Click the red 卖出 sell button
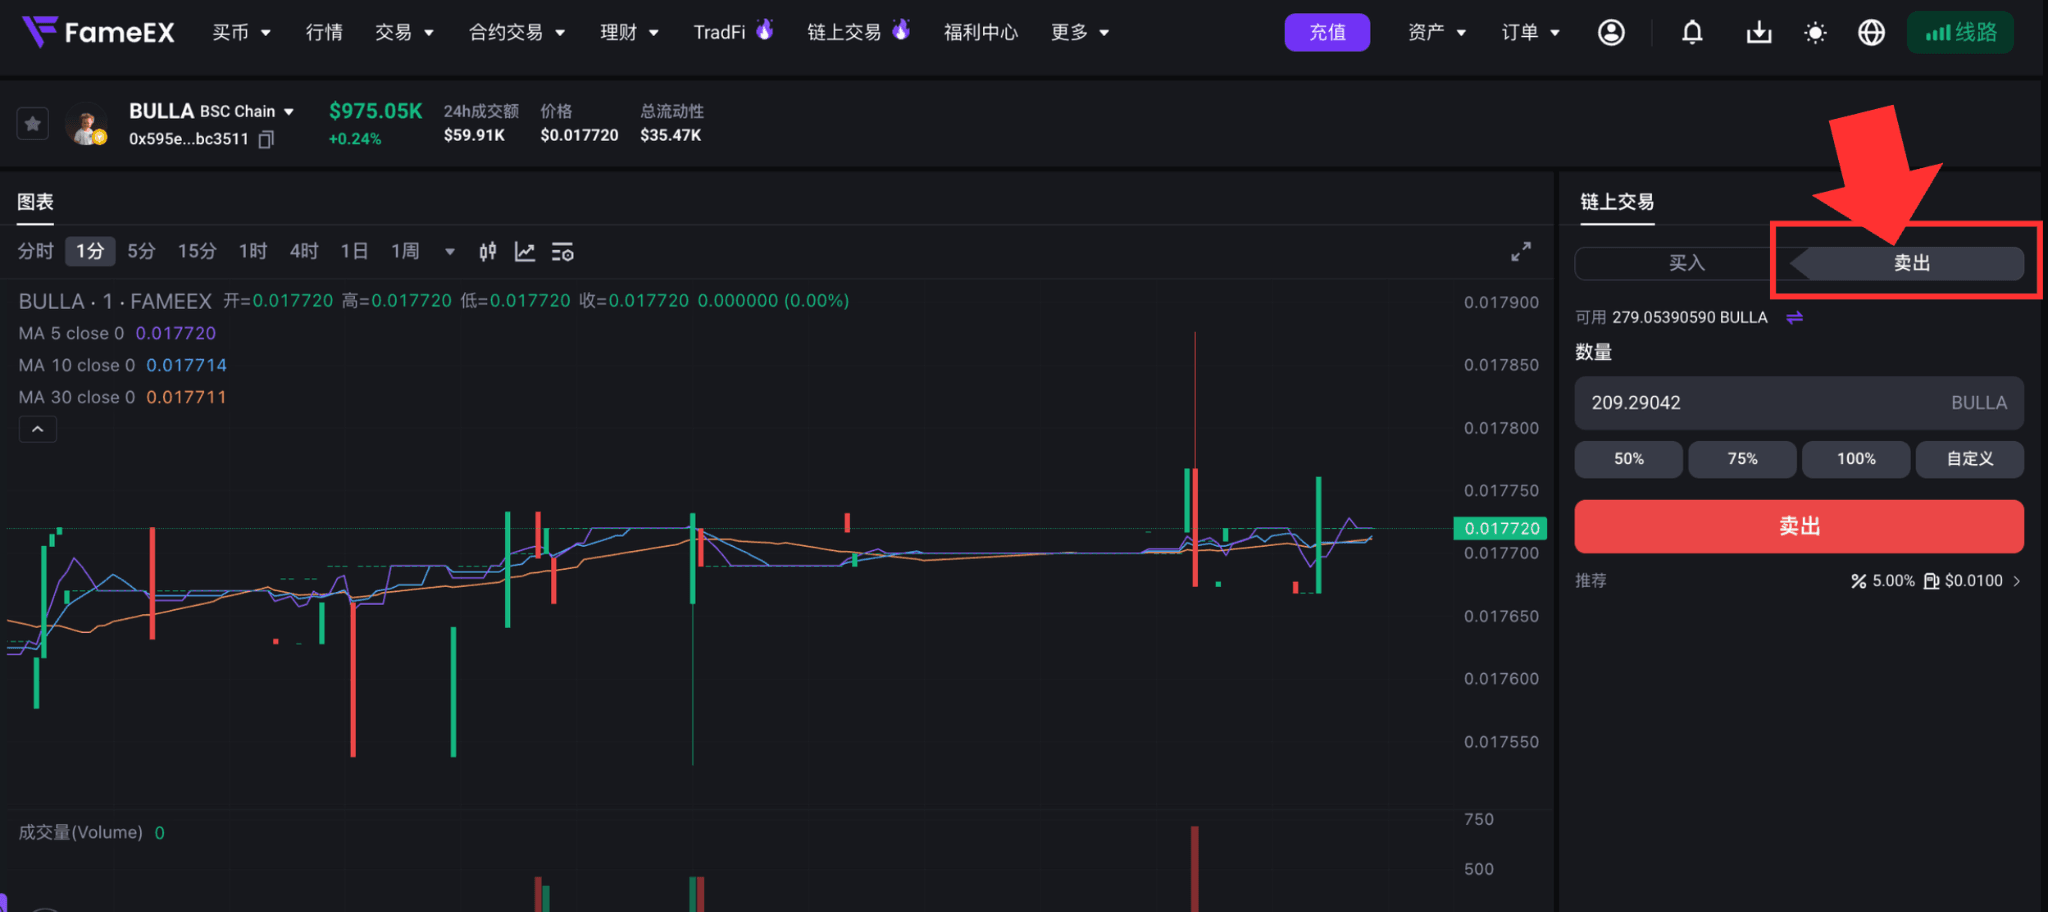 (1799, 526)
